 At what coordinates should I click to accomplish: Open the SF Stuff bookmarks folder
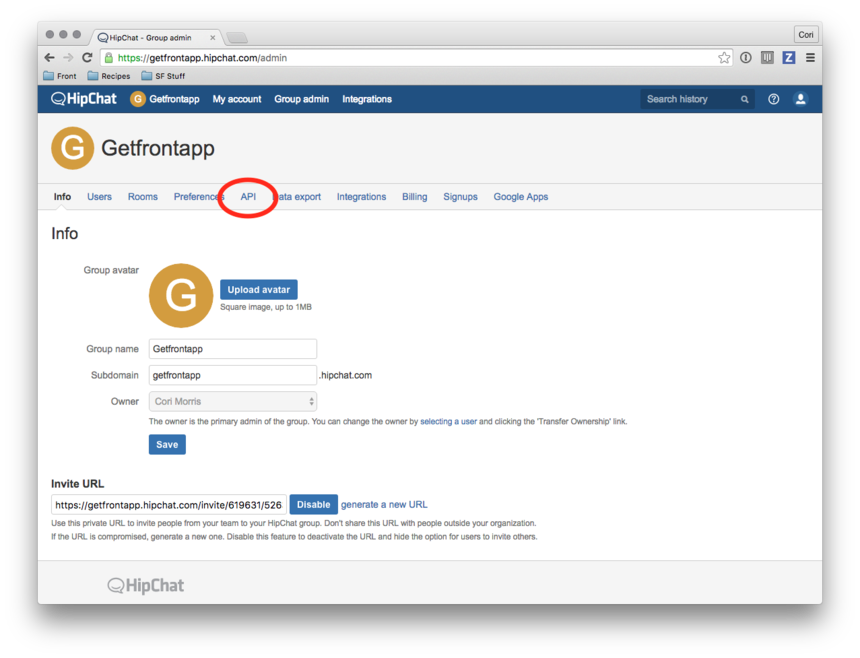pos(163,76)
